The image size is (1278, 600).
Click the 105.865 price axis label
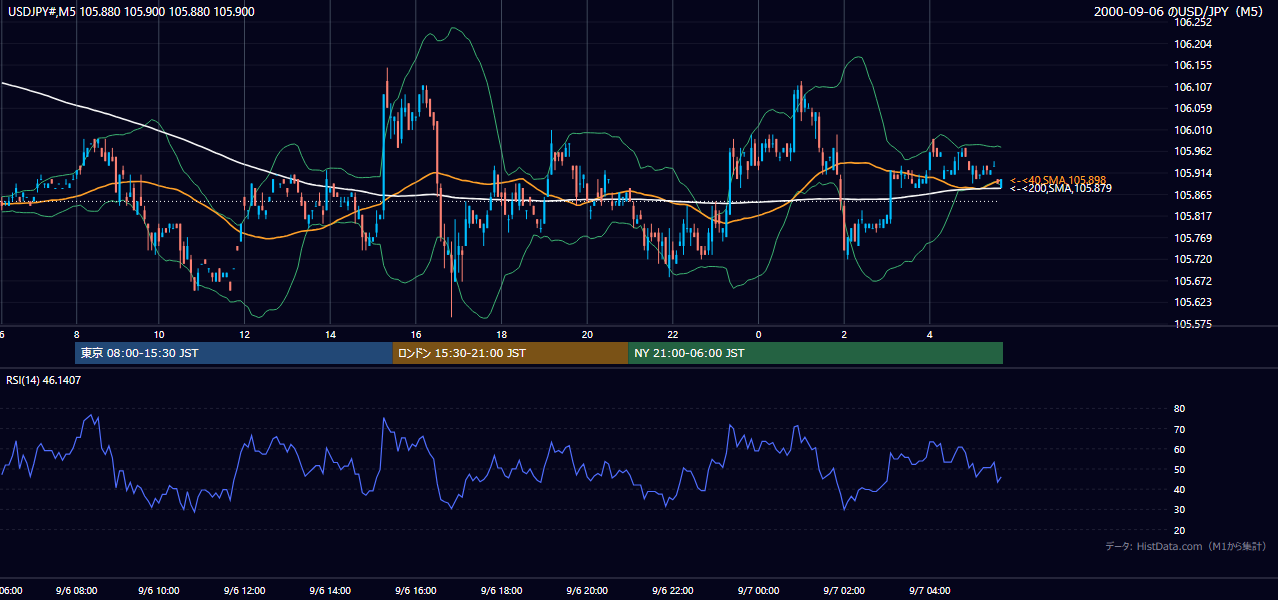click(1193, 195)
